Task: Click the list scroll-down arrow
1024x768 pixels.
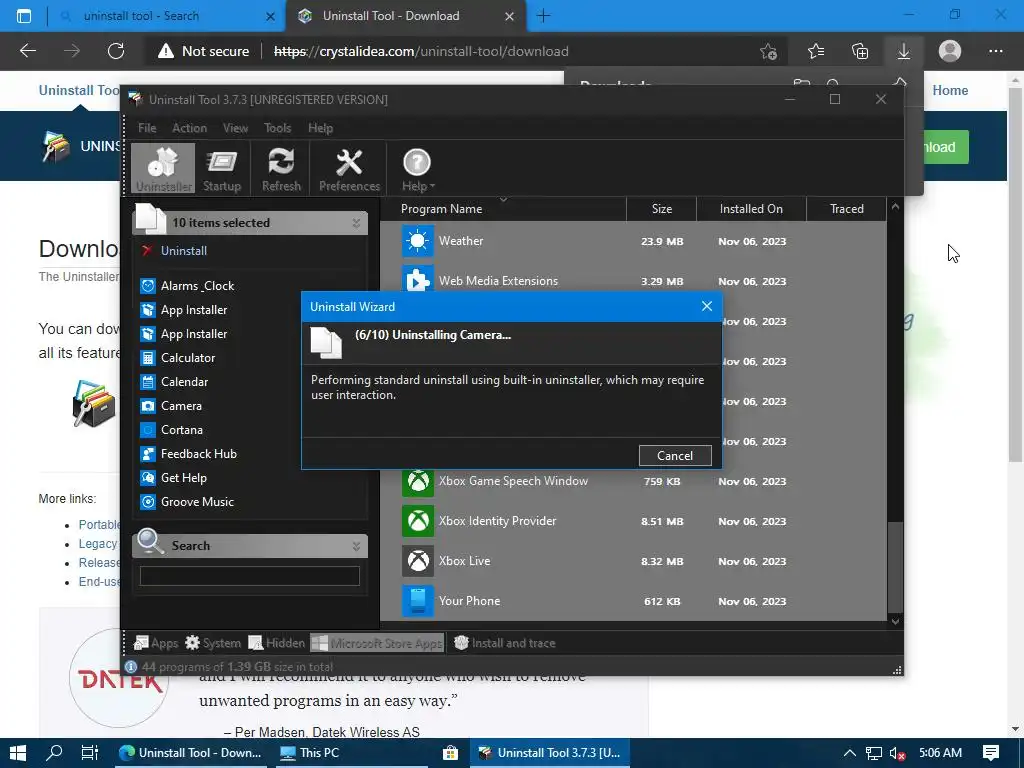Action: 895,622
